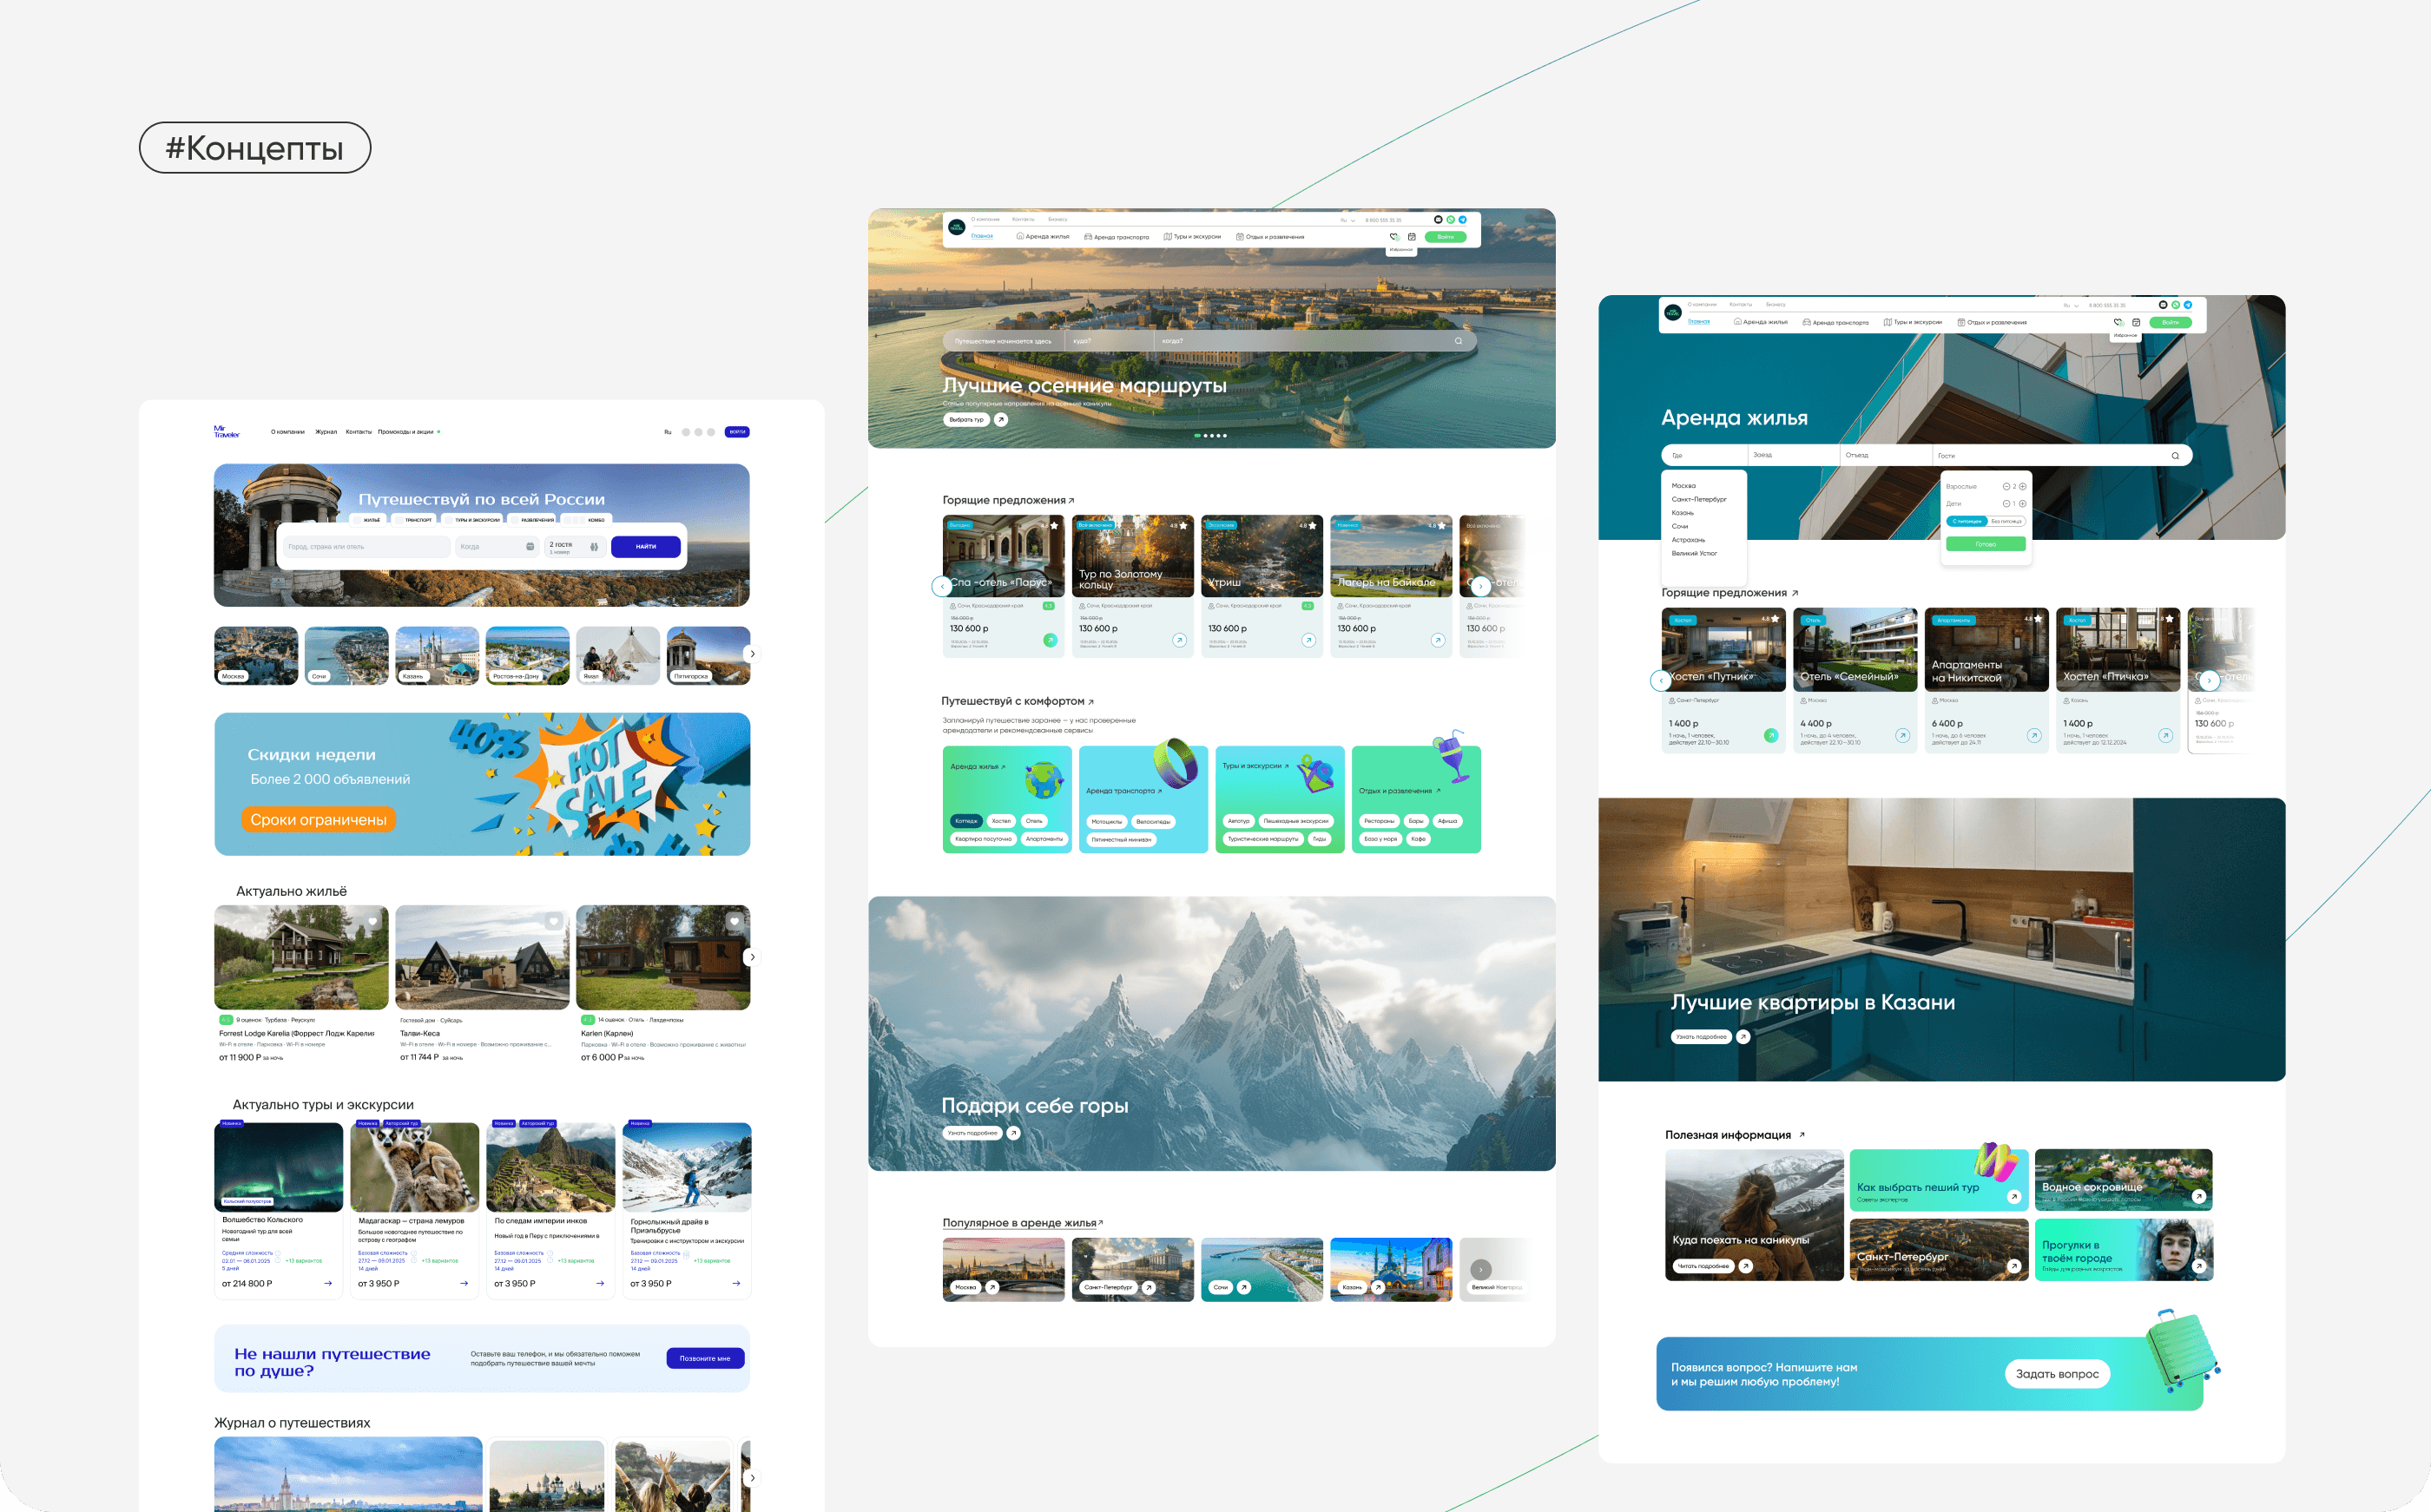Expand Ru language dropdown in right concept
The width and height of the screenshot is (2431, 1512).
[x=2070, y=306]
